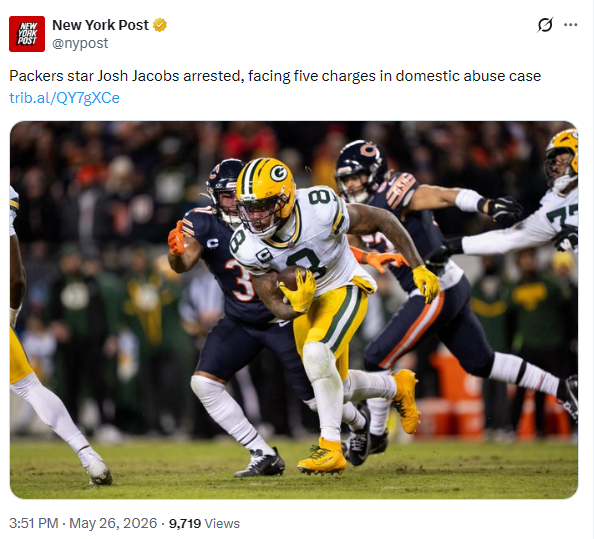Click the yellow cleat on the grass
594x539 pixels.
pyautogui.click(x=322, y=457)
